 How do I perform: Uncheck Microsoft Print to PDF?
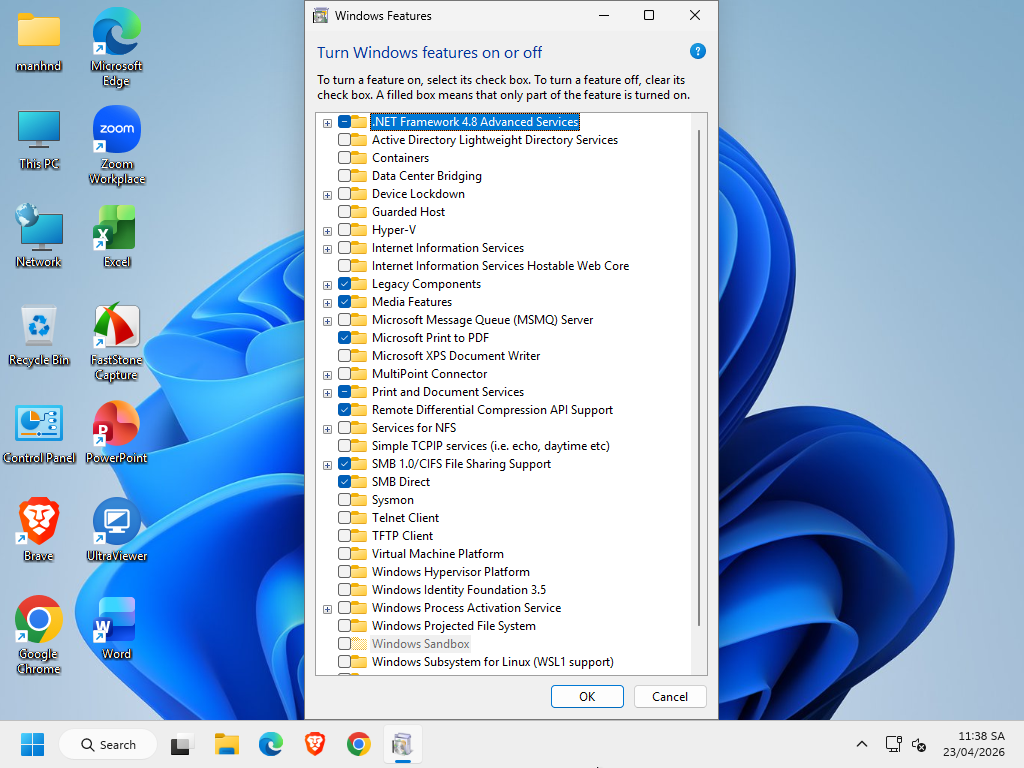coord(345,337)
